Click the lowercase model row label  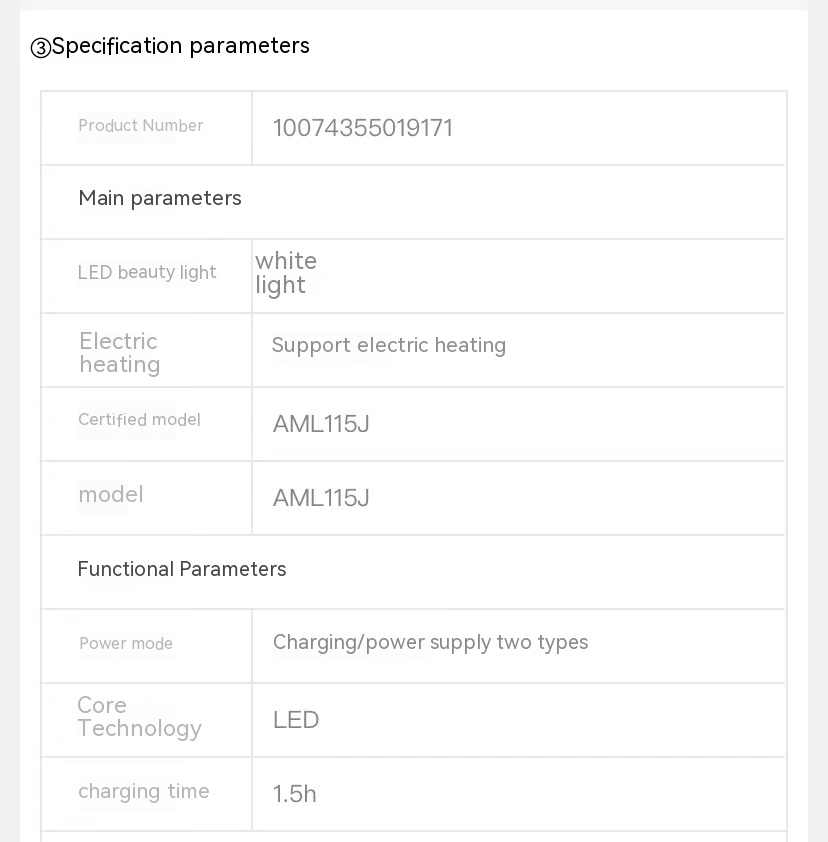click(111, 494)
